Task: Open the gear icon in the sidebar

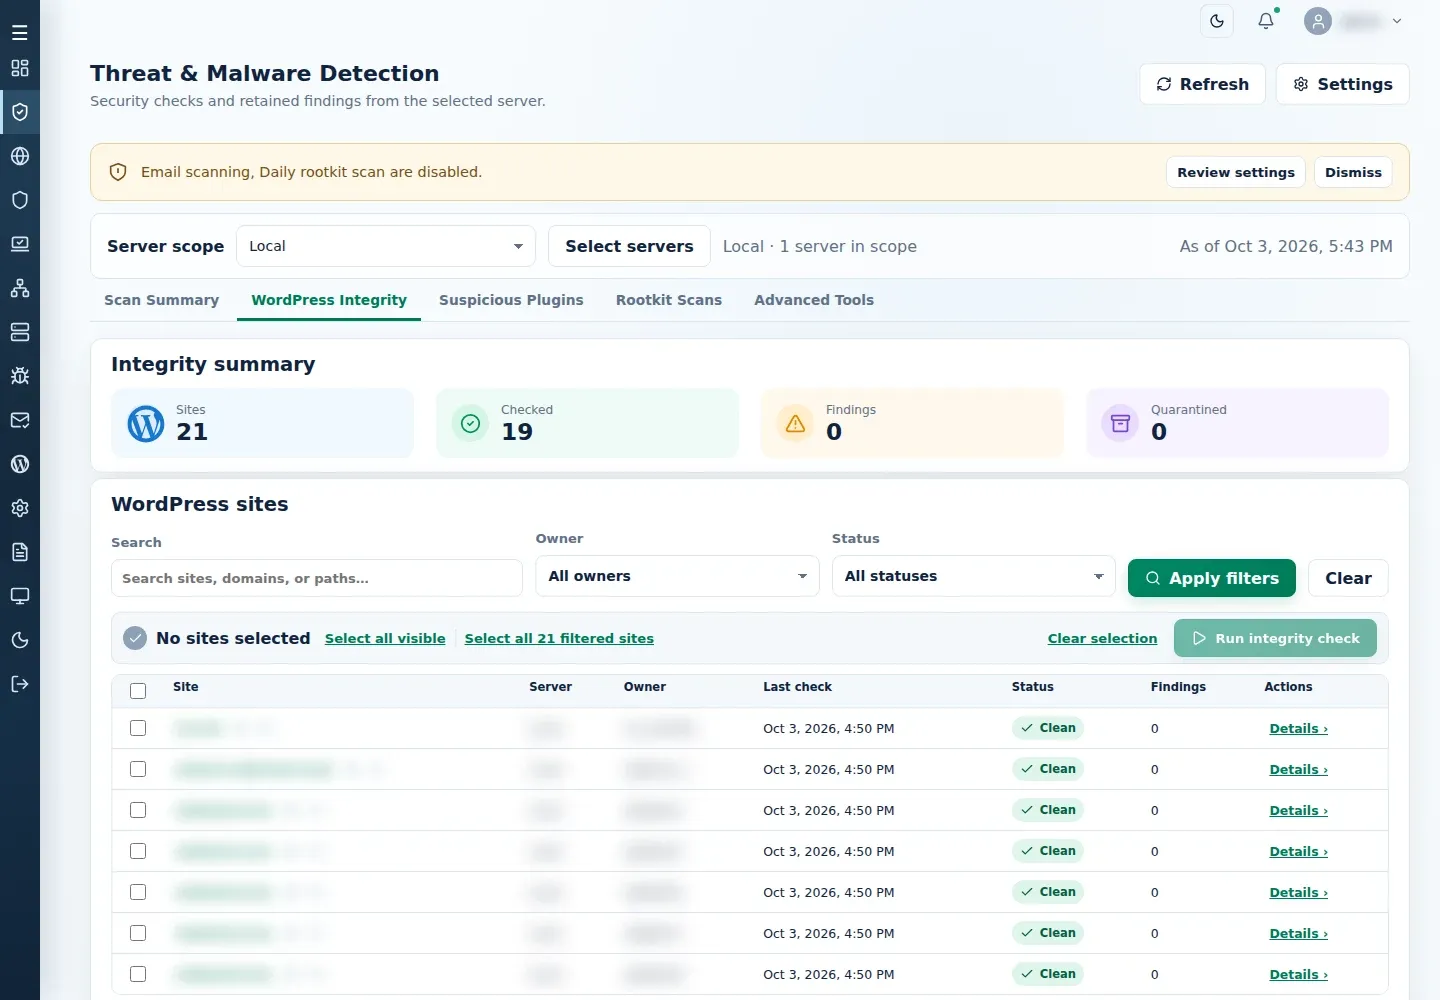Action: coord(20,508)
